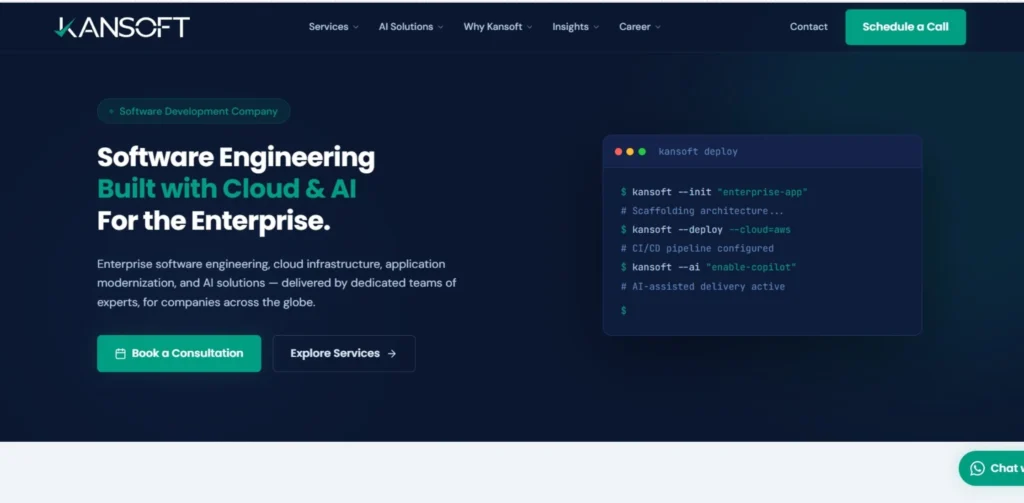Expand the Why Kansoft chevron
This screenshot has height=503, width=1024.
point(530,27)
